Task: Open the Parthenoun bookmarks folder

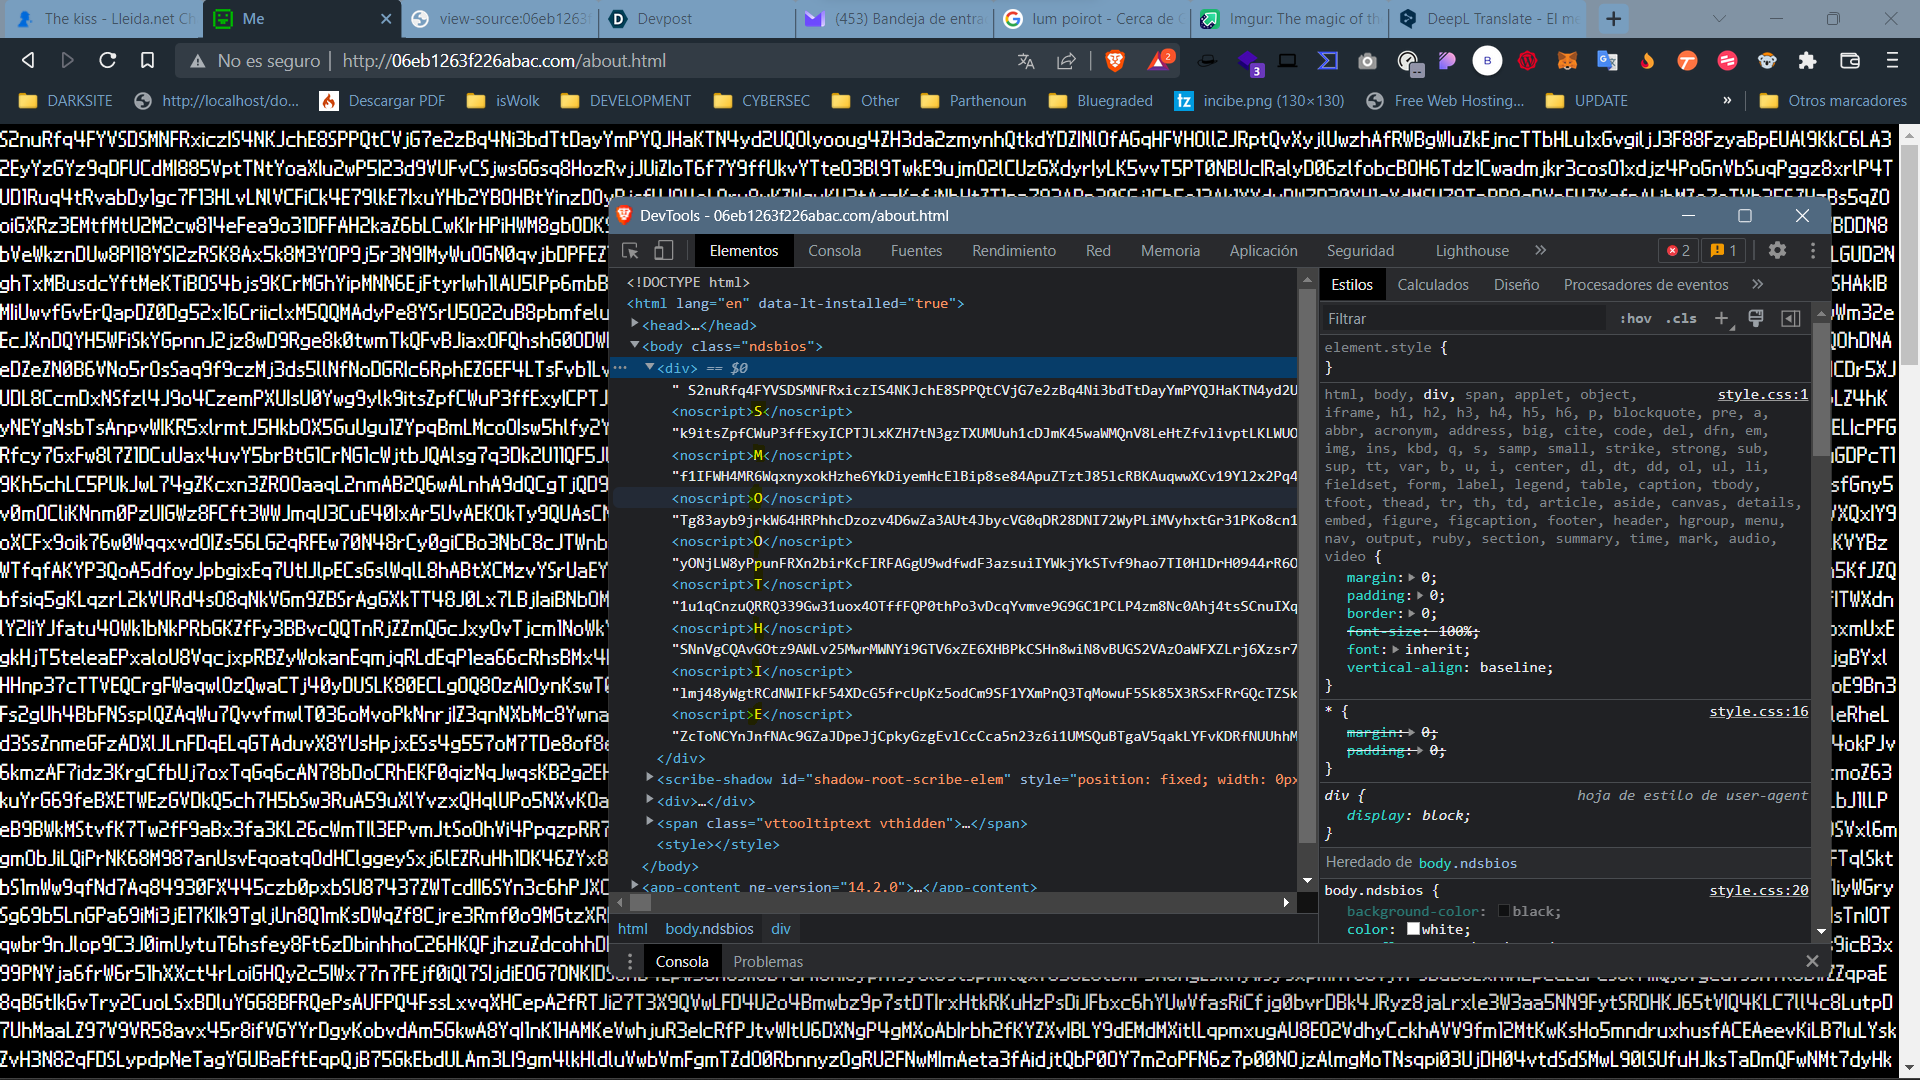Action: (x=973, y=101)
